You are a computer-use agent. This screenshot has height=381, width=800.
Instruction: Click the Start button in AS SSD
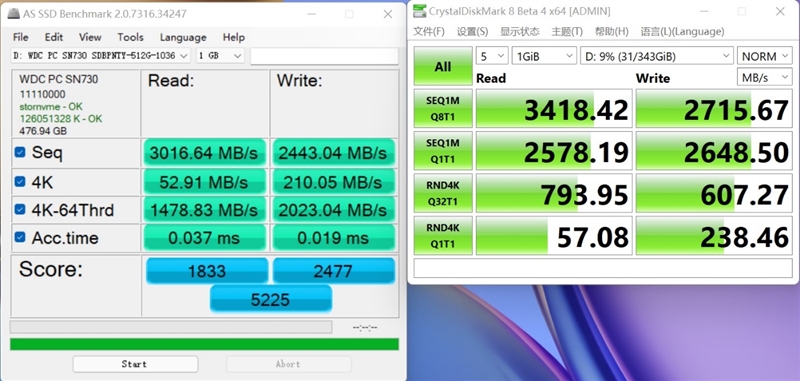[135, 364]
